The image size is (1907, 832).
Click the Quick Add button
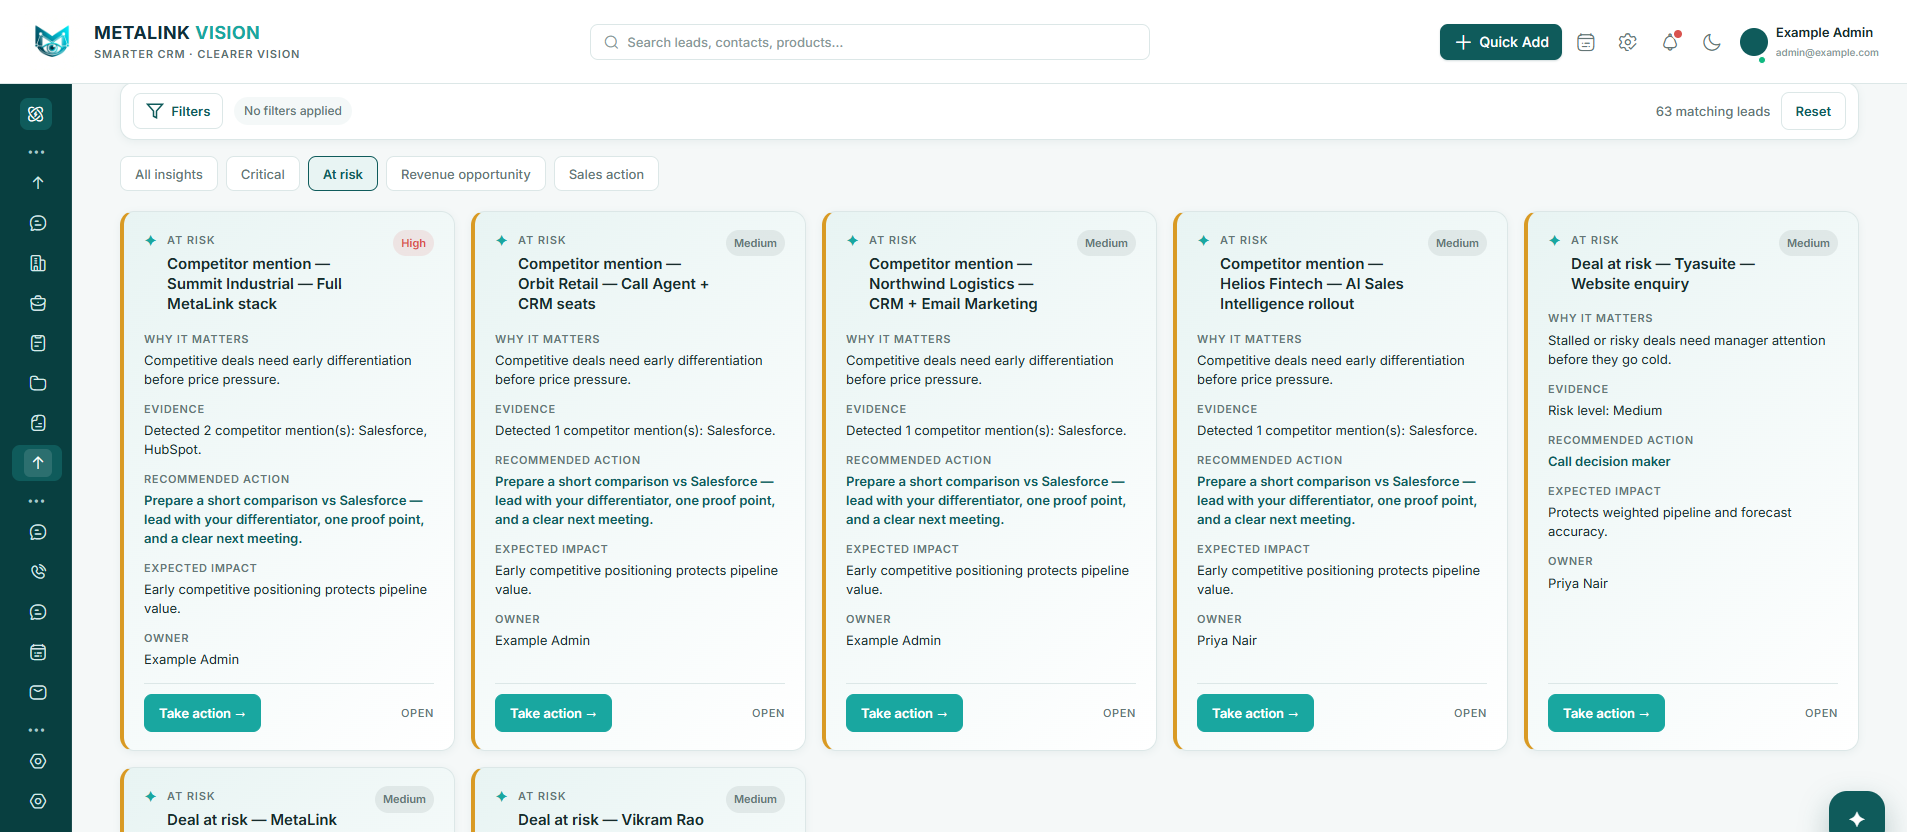pos(1500,42)
